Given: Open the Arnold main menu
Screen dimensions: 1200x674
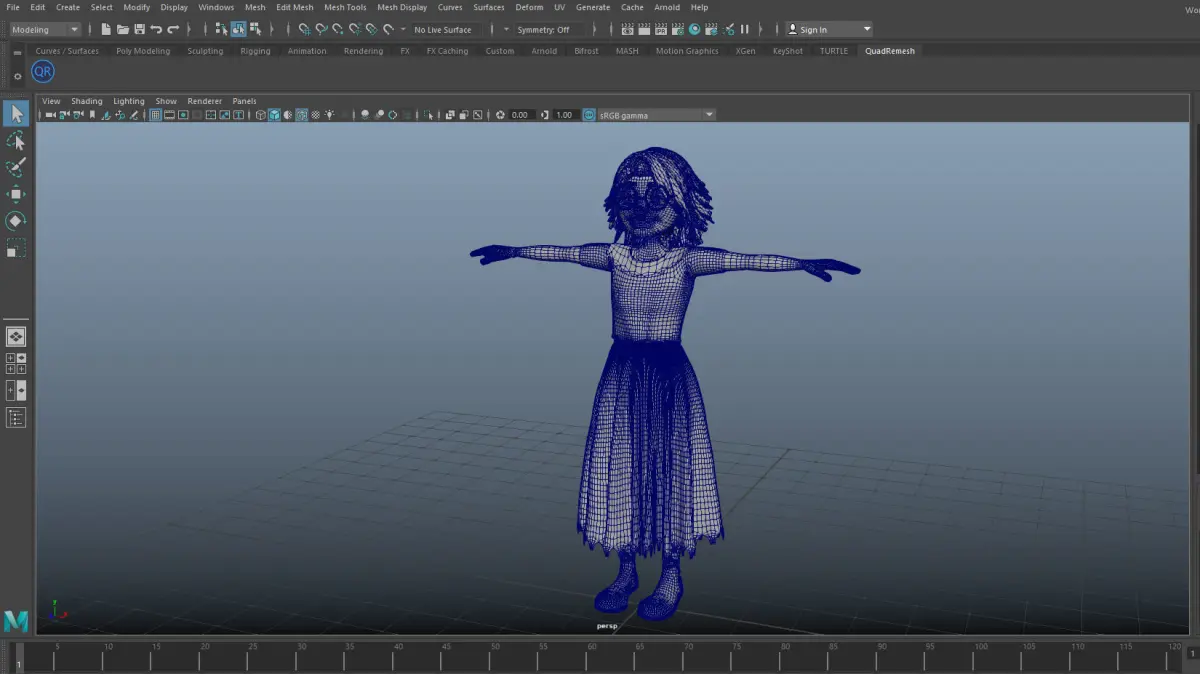Looking at the screenshot, I should (x=667, y=7).
